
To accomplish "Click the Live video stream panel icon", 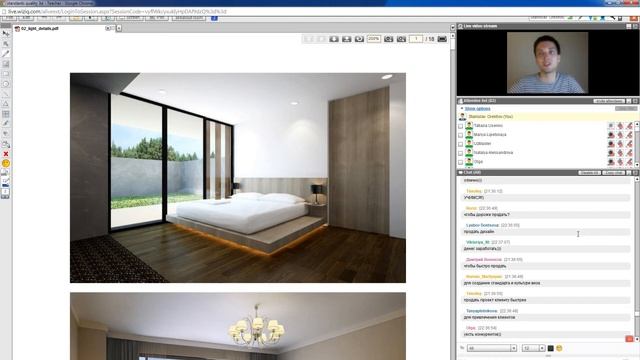I will [x=461, y=26].
